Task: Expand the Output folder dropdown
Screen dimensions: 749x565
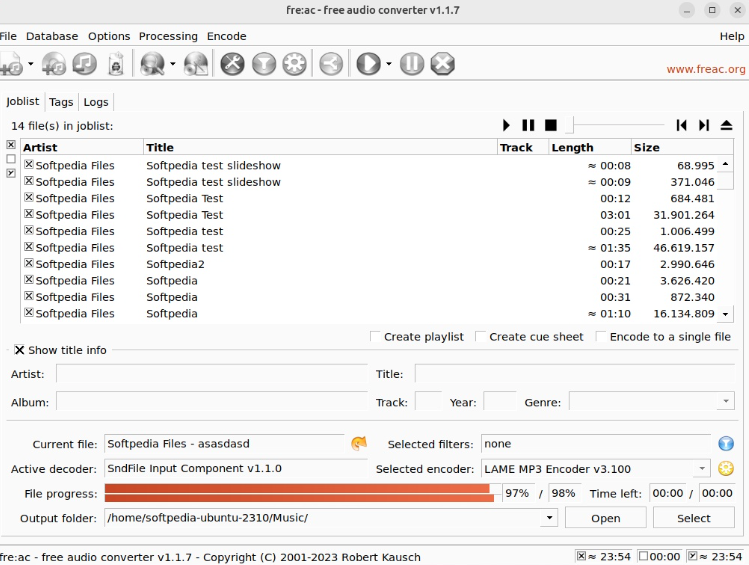Action: [549, 518]
